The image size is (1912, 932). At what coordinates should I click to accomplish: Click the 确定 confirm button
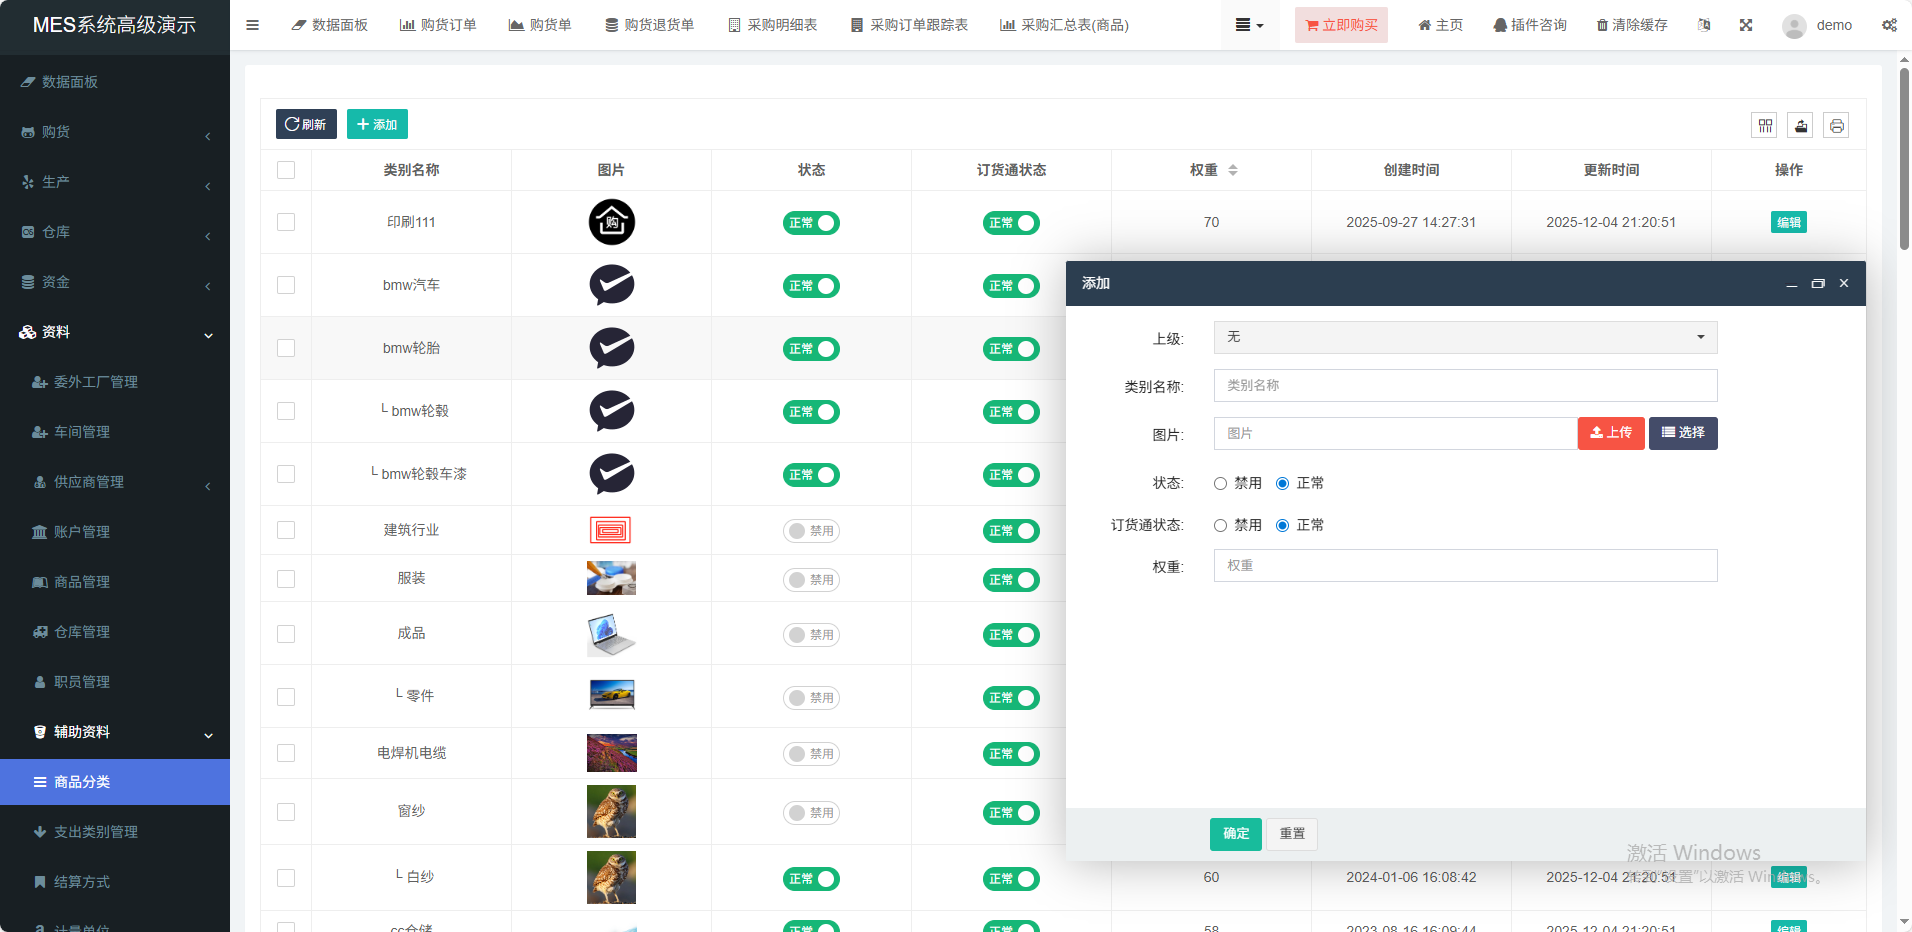1235,834
